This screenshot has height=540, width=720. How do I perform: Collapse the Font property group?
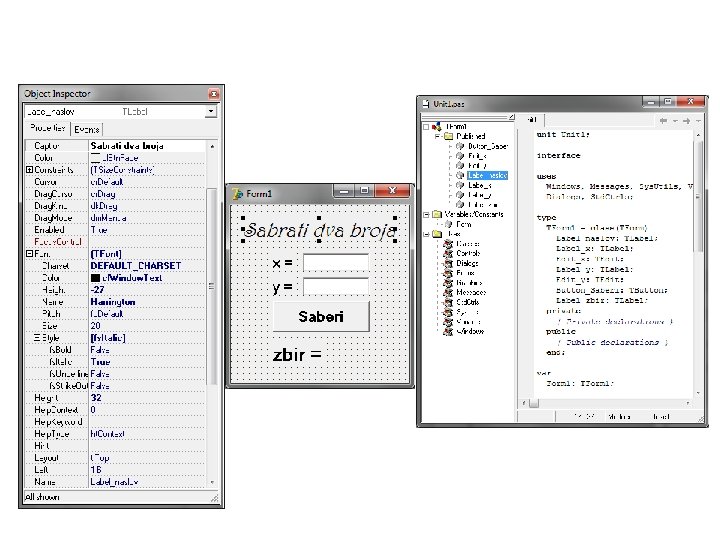29,254
